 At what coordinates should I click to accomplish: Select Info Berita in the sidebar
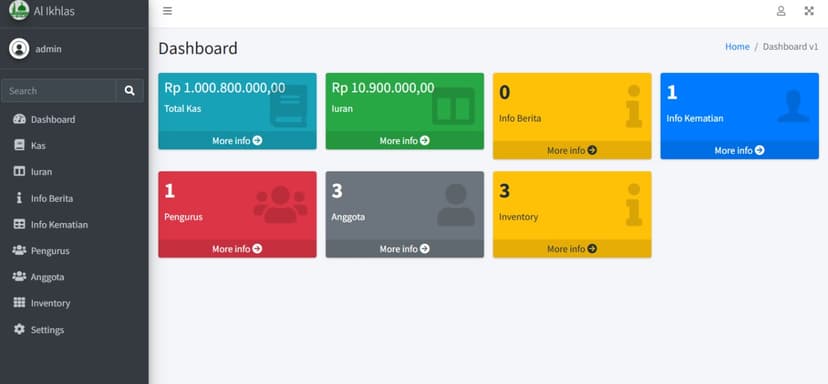(x=74, y=198)
